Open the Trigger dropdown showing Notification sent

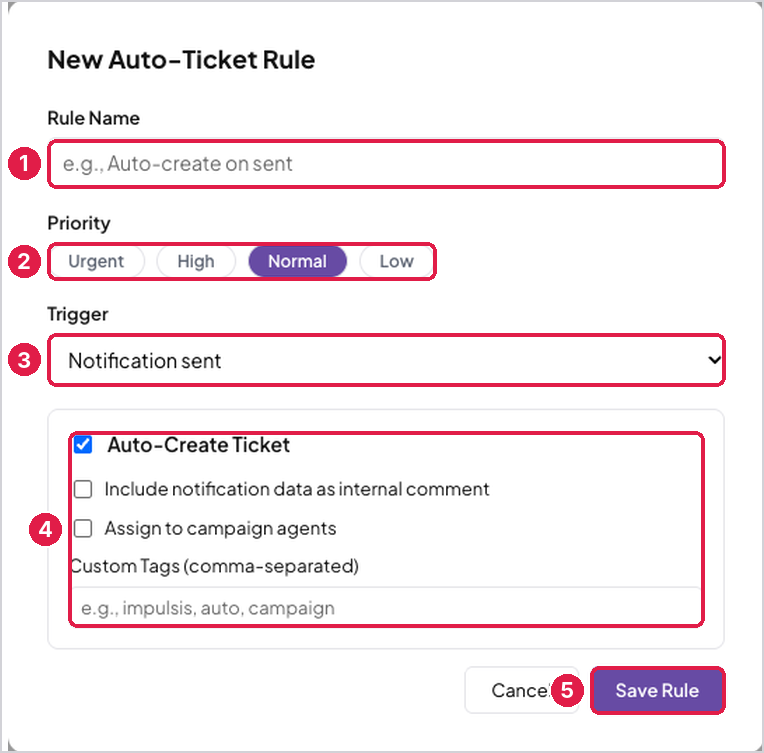[386, 360]
